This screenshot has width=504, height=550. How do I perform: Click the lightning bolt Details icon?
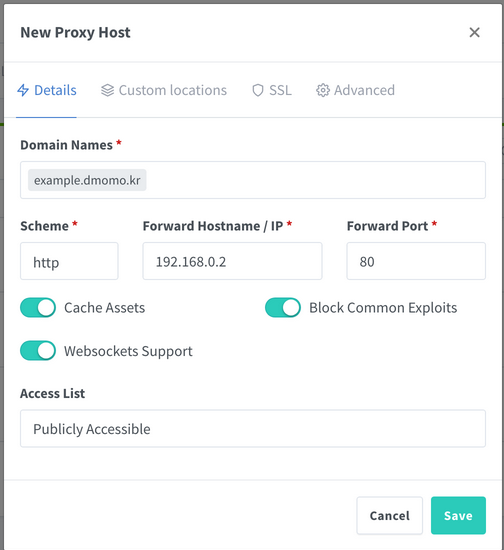click(x=23, y=90)
